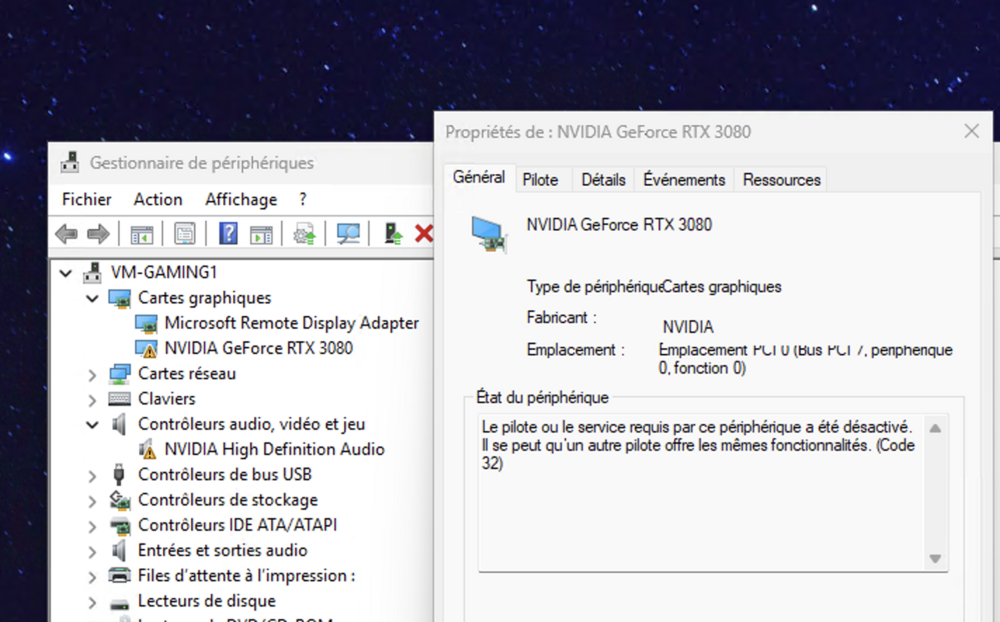Open the Fichier menu

click(87, 200)
